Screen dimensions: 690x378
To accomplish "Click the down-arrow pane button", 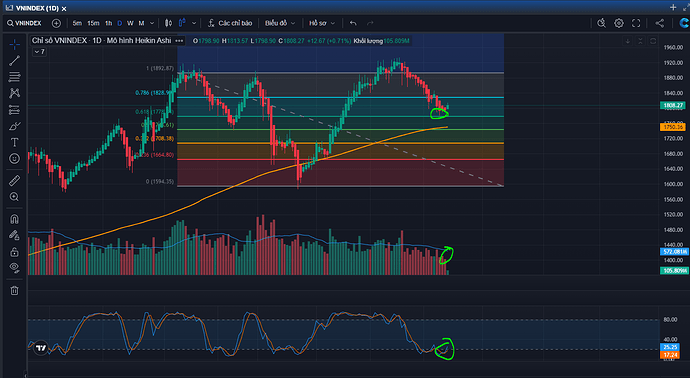I will click(628, 41).
